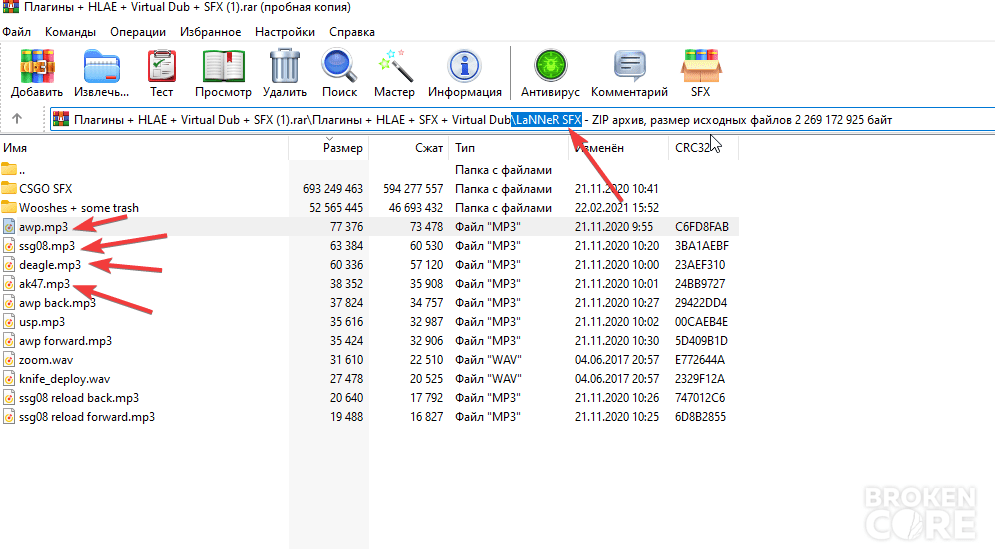Click the SFX box toolbar icon

pos(701,67)
